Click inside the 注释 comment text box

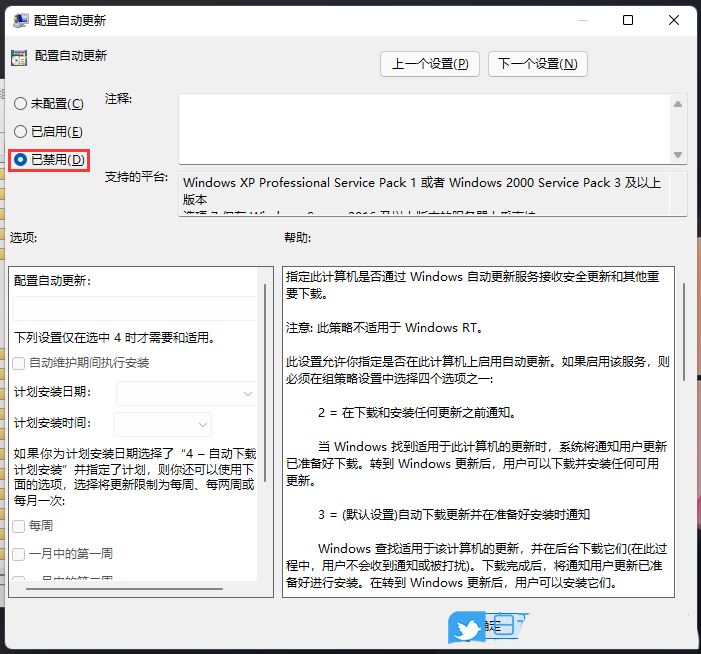click(x=425, y=129)
